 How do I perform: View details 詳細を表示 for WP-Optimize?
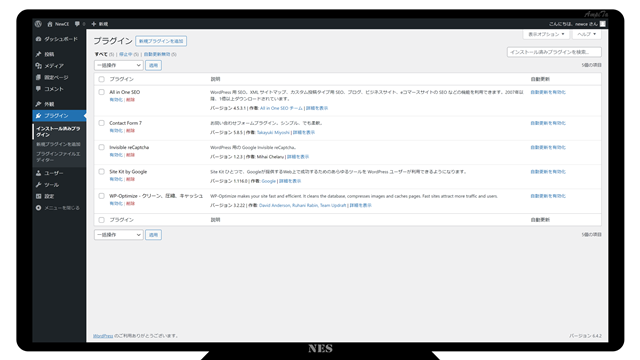point(360,205)
